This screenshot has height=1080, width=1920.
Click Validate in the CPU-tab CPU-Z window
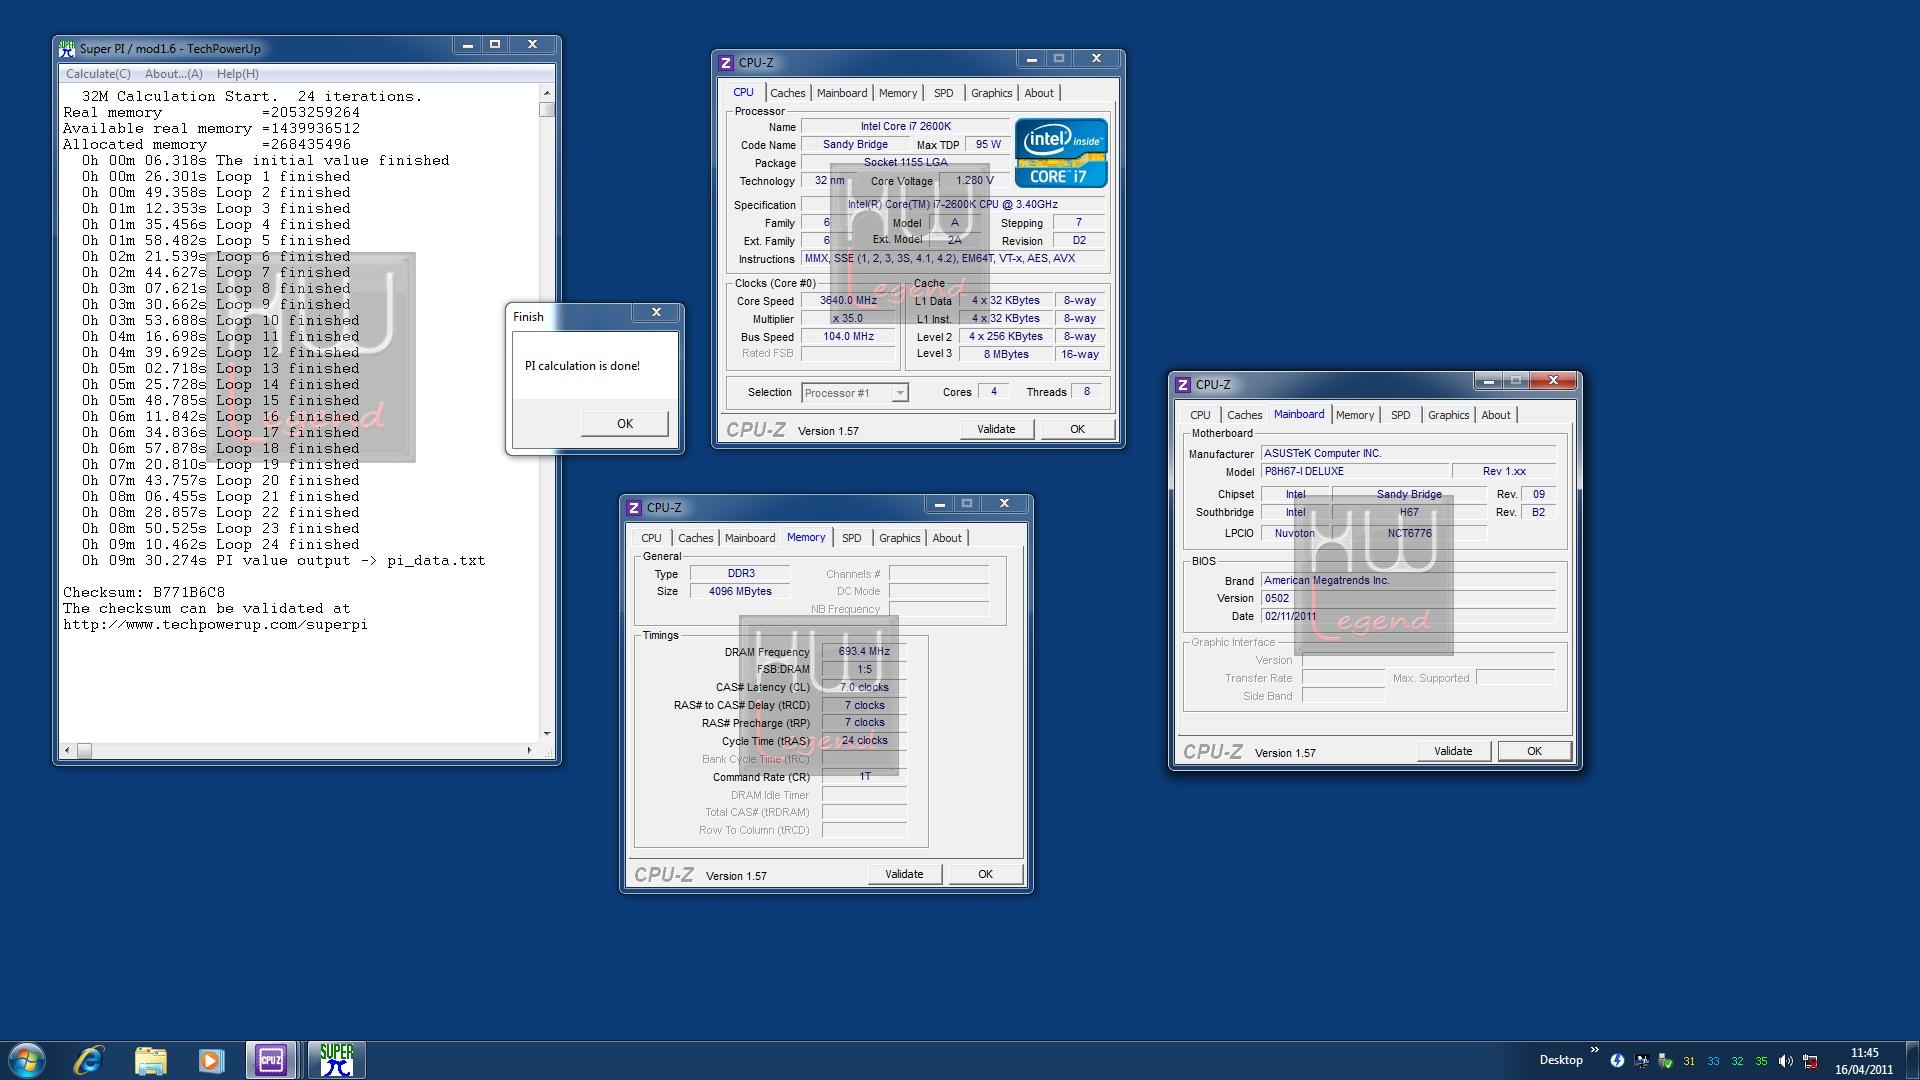[996, 429]
